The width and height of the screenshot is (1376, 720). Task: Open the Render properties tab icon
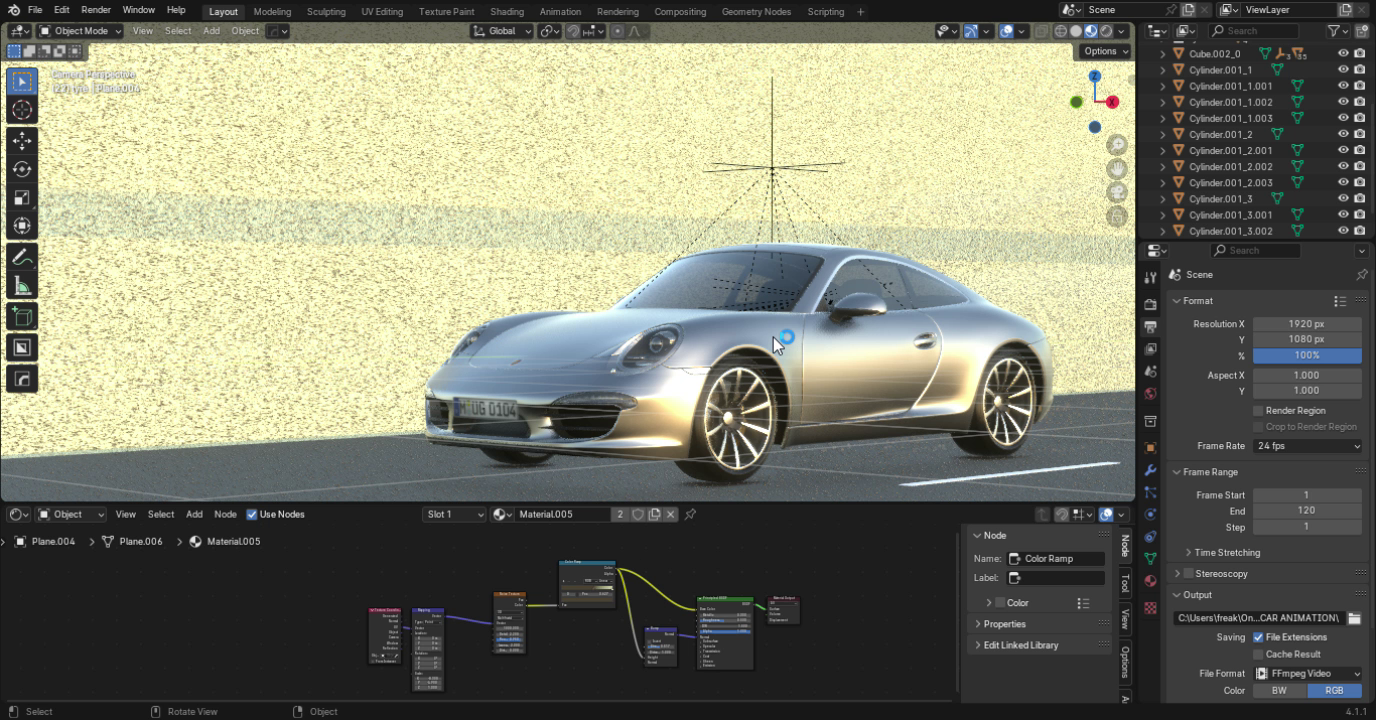pos(1150,304)
